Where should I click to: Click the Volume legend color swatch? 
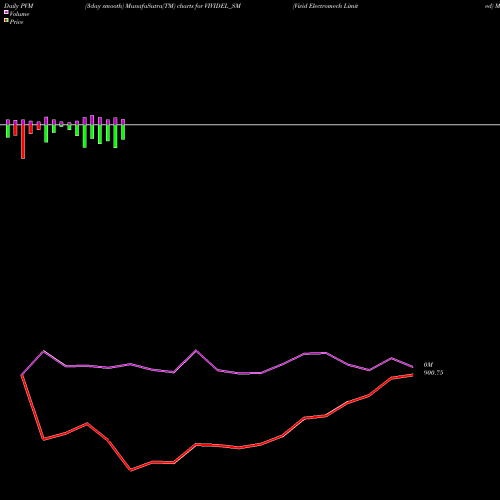point(6,12)
